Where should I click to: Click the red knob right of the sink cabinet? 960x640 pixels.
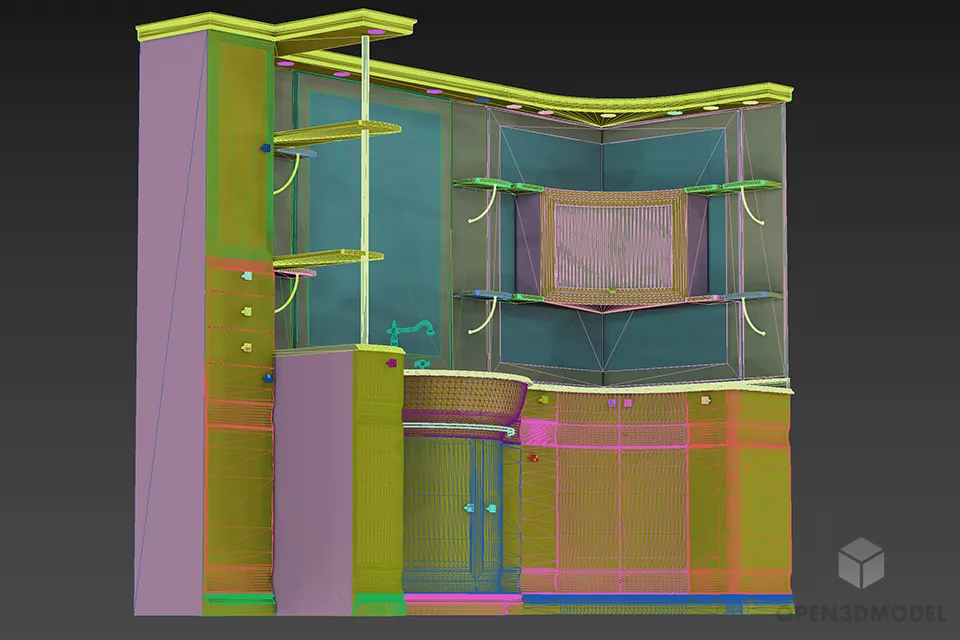(x=533, y=458)
